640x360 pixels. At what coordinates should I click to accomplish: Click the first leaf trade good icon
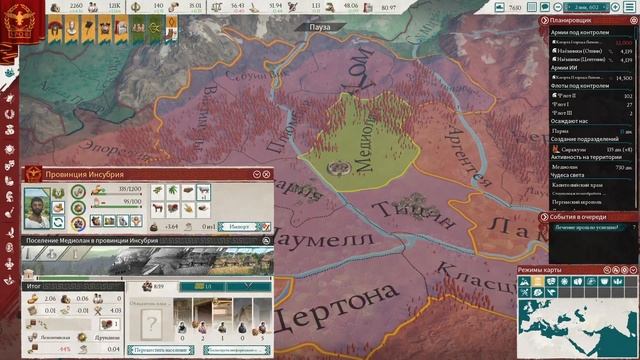pos(157,191)
